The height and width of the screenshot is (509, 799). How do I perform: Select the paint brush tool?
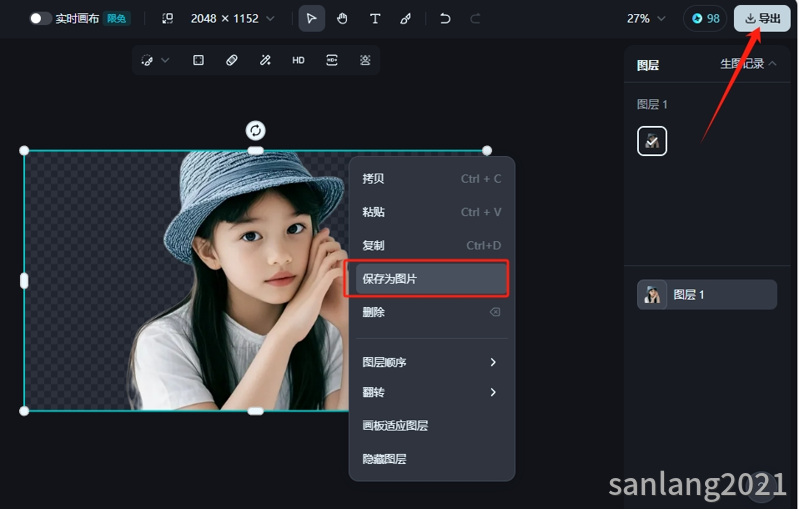pos(406,19)
